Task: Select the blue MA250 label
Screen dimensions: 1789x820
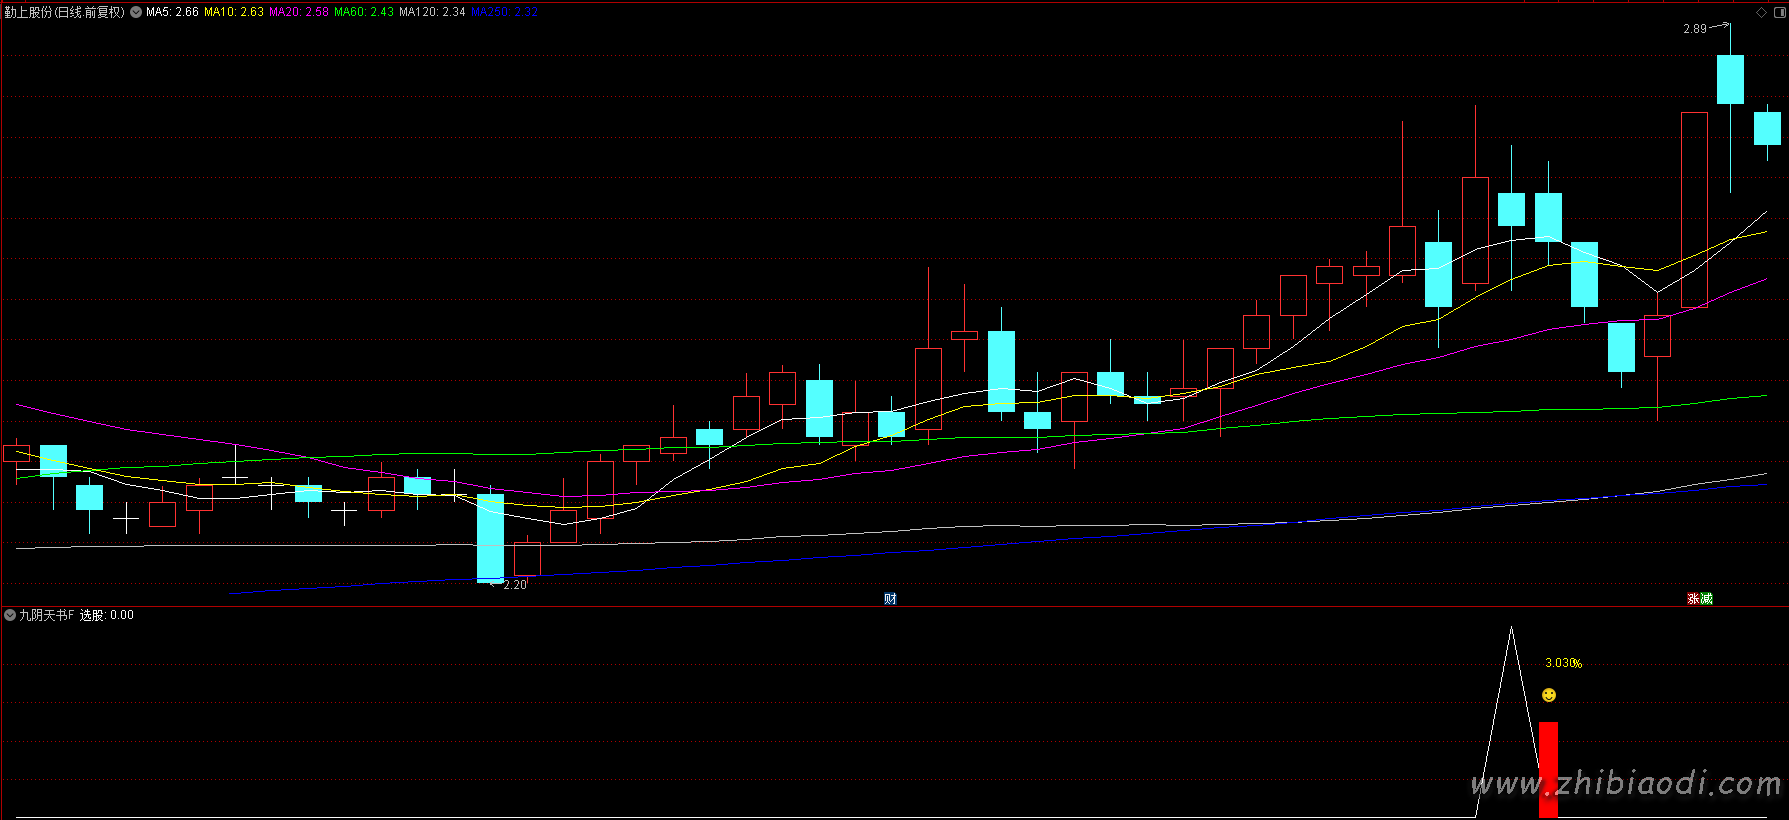Action: 504,12
